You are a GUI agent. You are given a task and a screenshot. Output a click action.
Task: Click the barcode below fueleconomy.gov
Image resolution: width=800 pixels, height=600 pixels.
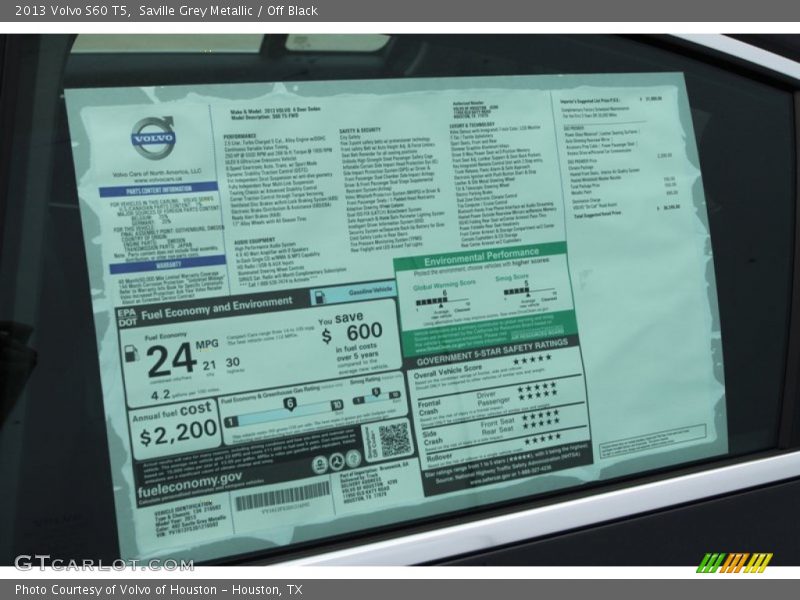[x=282, y=495]
